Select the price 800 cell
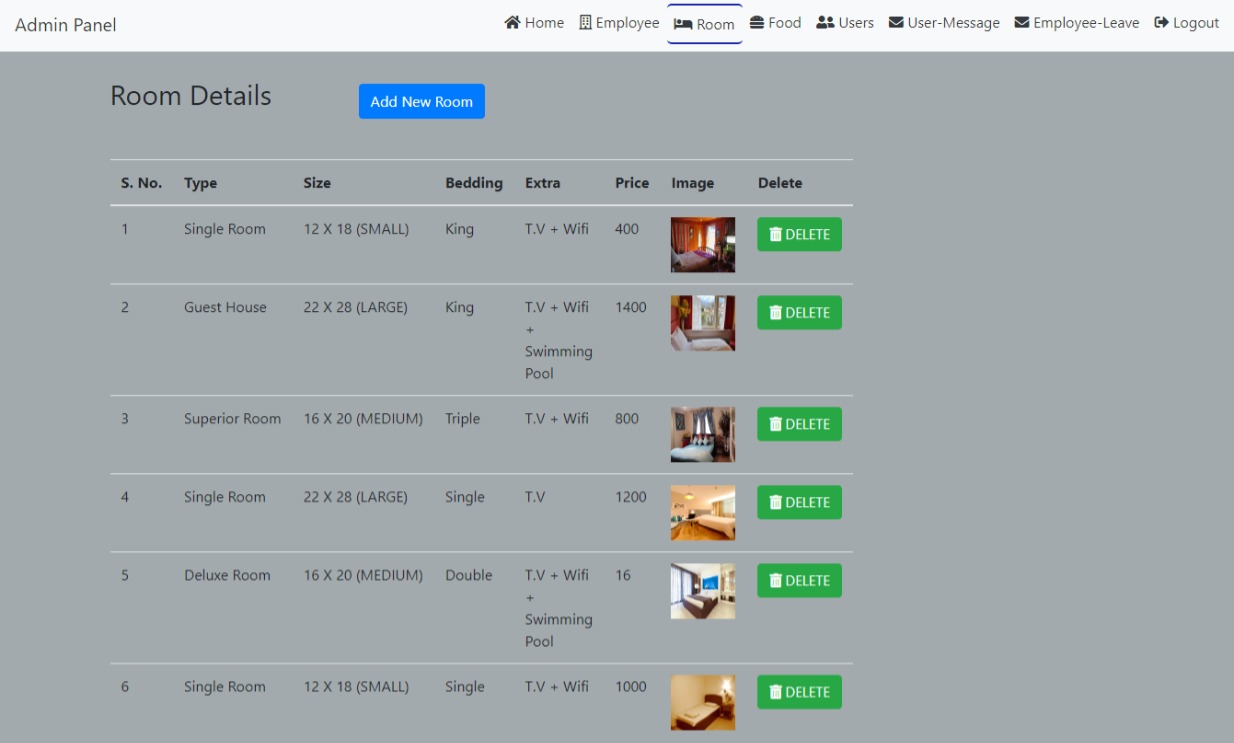The image size is (1234, 743). tap(627, 418)
